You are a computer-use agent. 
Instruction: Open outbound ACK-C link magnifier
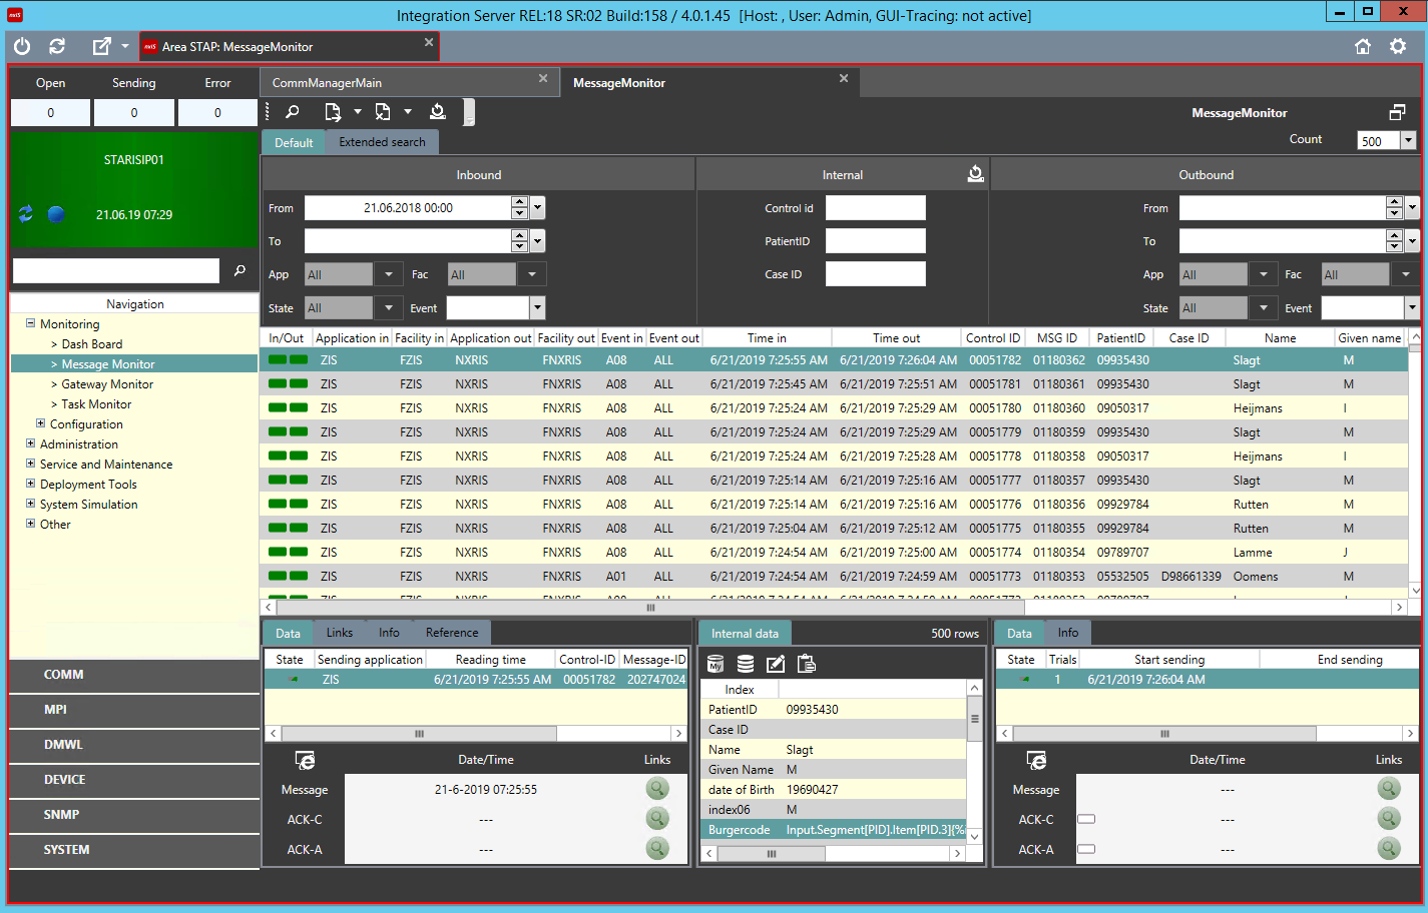[1389, 819]
